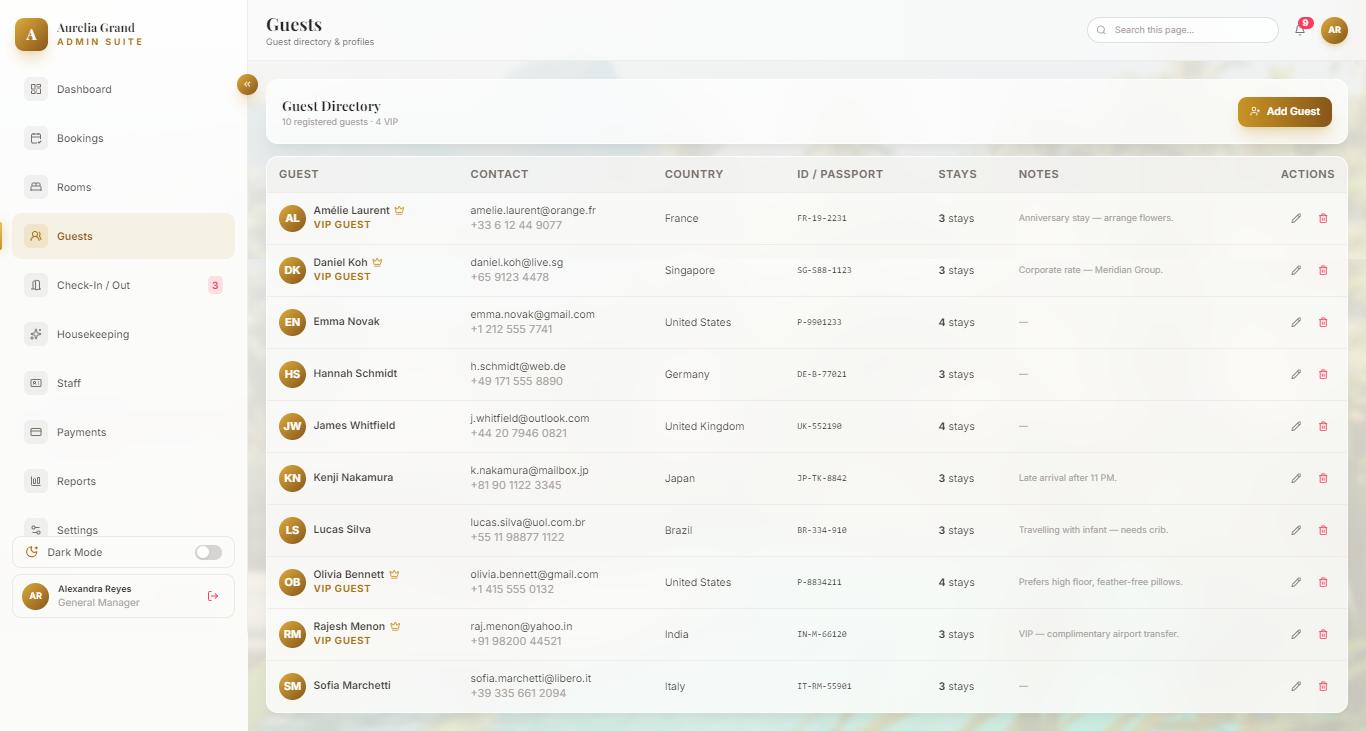Click the Search this page field
Image resolution: width=1366 pixels, height=731 pixels.
1183,30
